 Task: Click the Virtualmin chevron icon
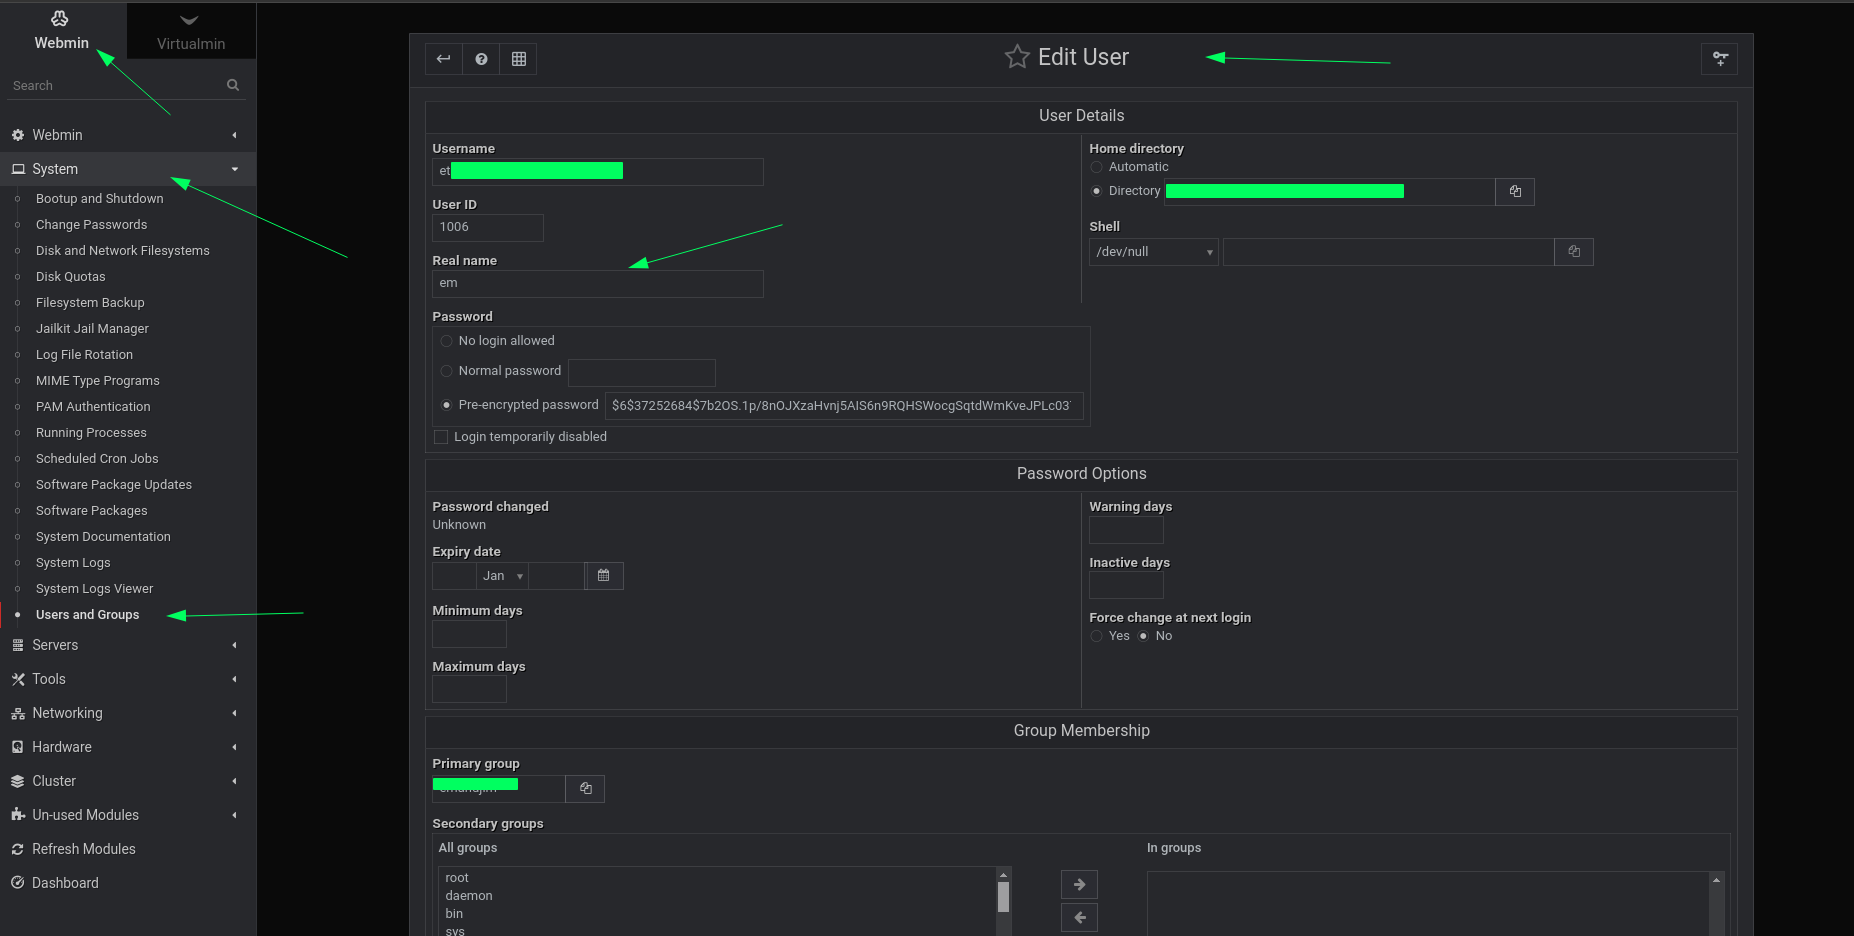tap(189, 20)
